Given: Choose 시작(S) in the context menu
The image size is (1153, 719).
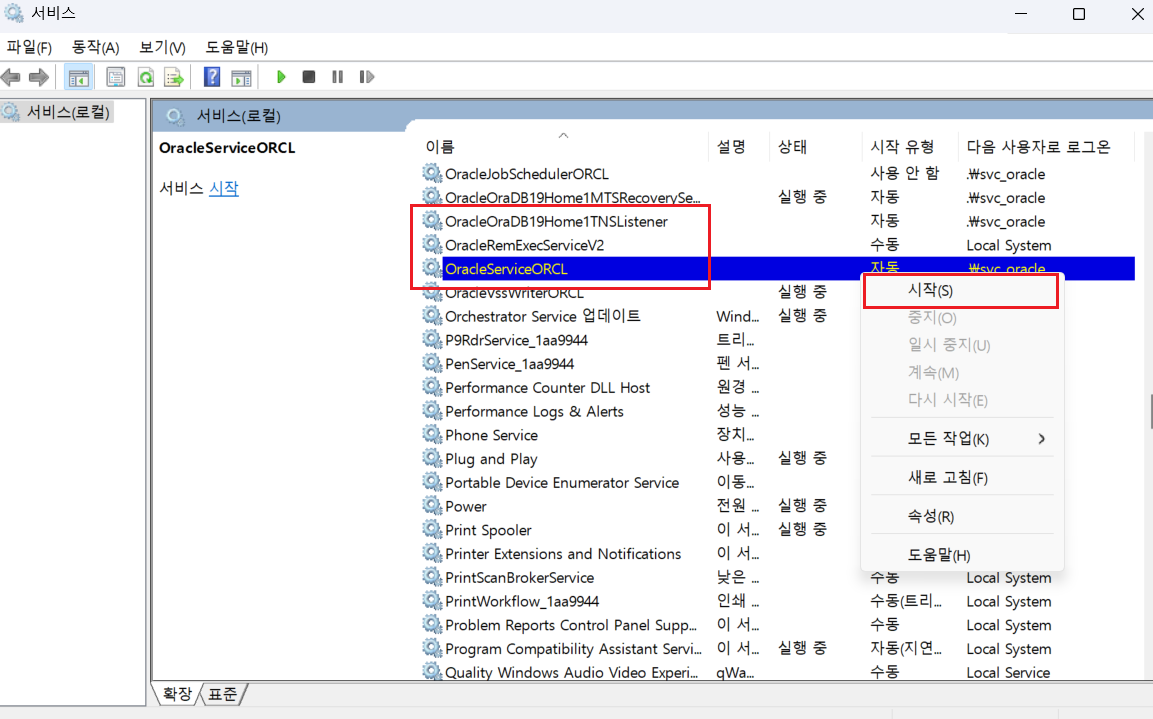Looking at the screenshot, I should 961,290.
